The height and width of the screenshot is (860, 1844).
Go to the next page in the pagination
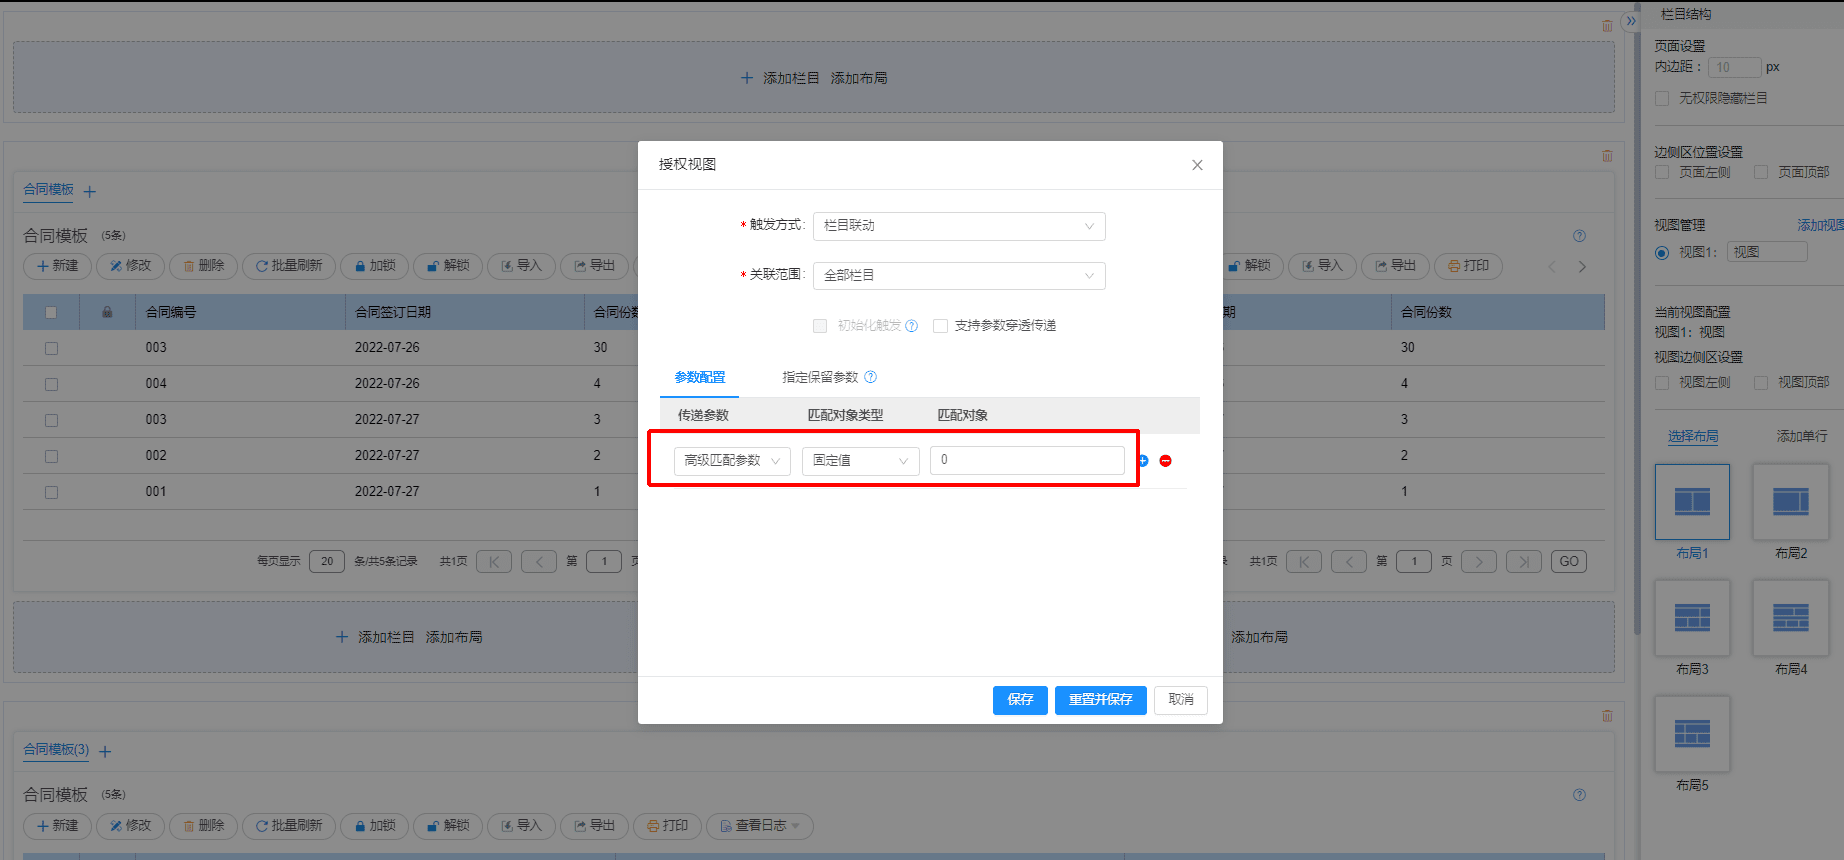tap(1479, 562)
